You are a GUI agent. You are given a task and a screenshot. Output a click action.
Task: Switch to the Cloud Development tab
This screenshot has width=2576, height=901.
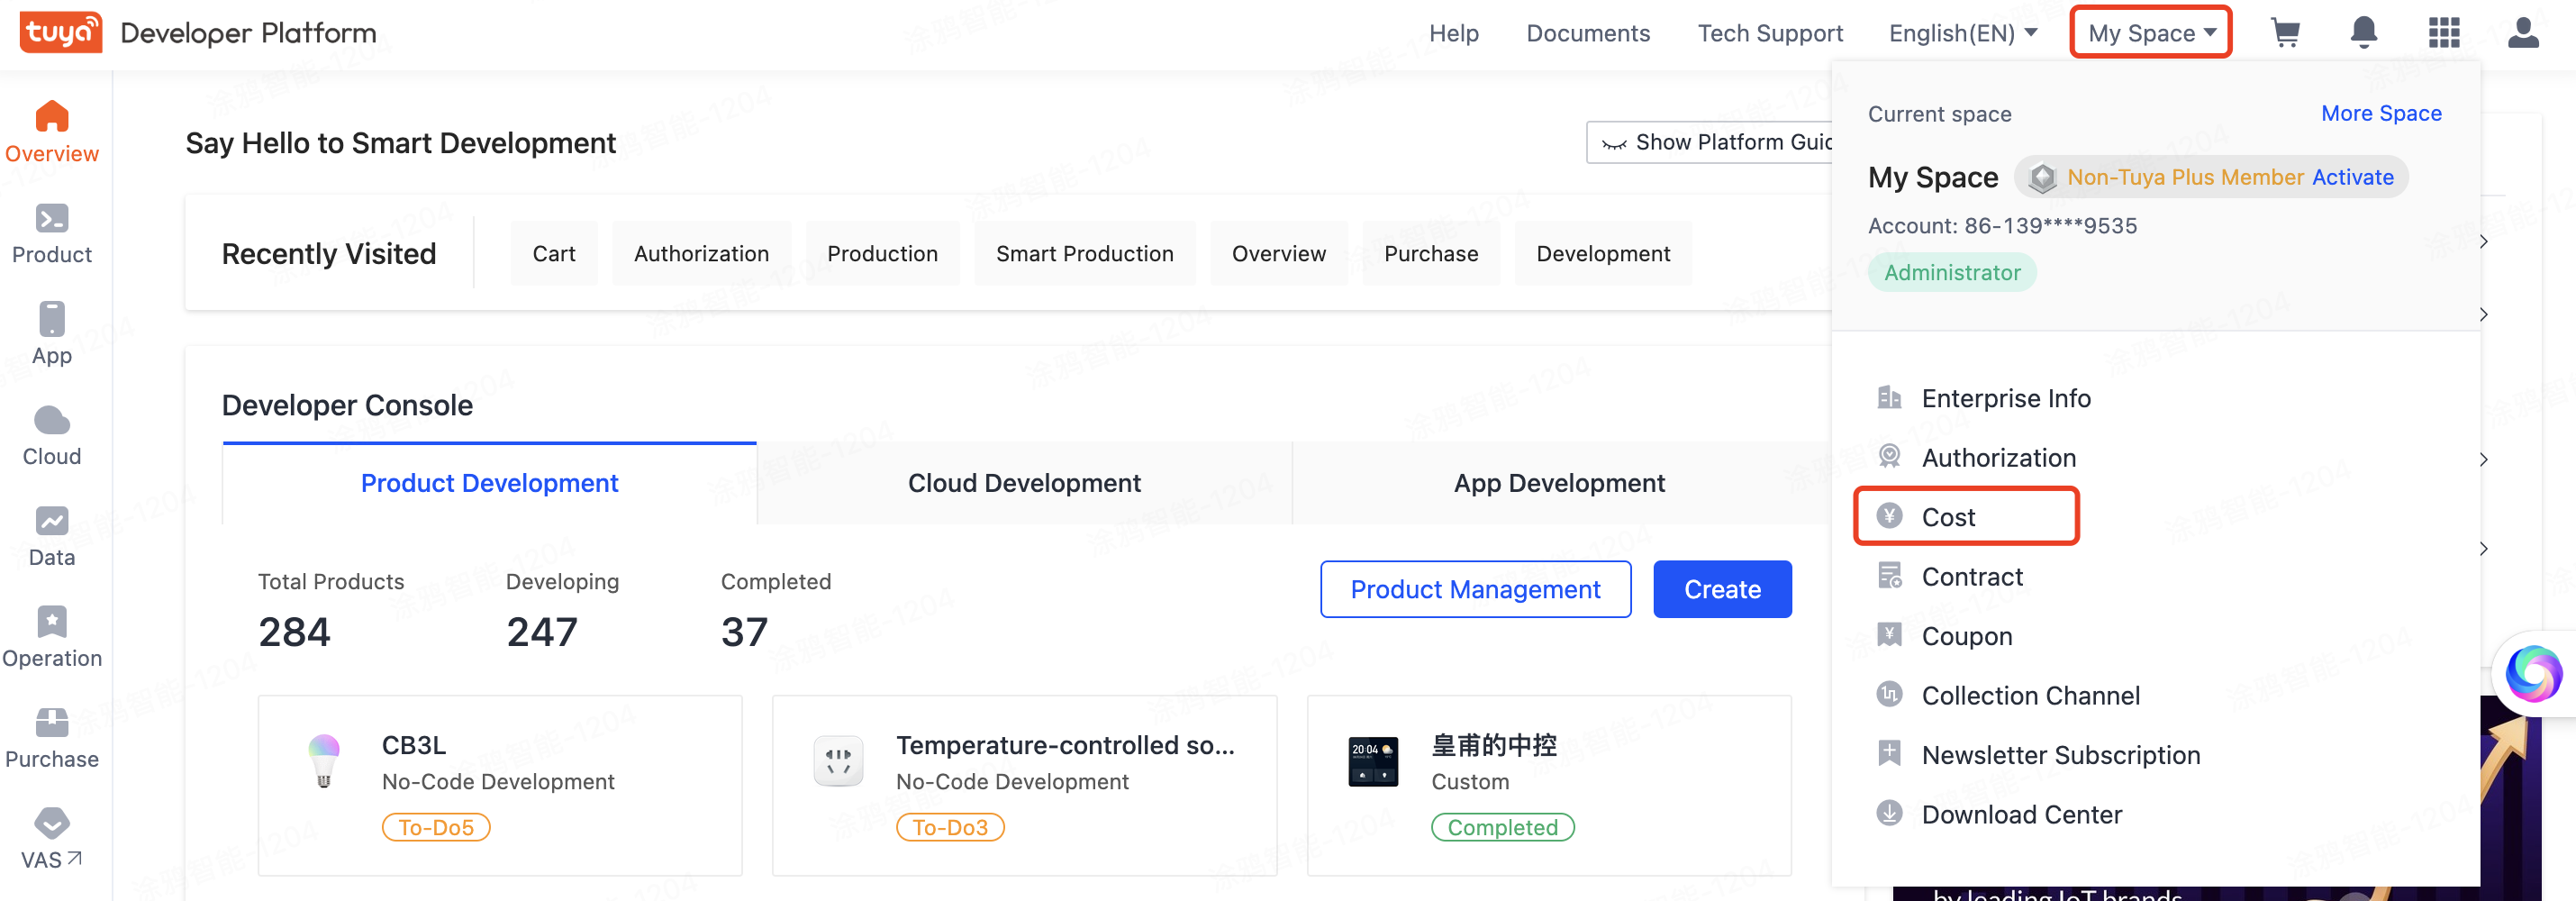click(x=1024, y=483)
